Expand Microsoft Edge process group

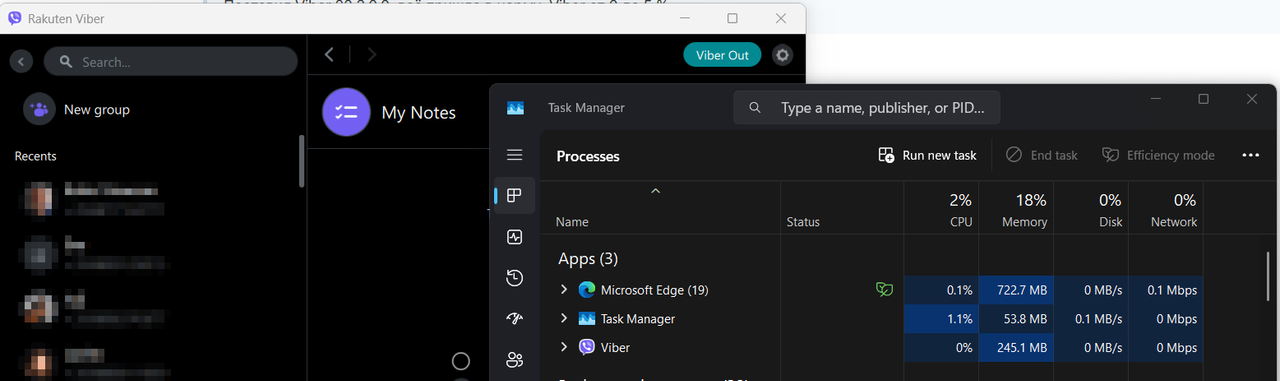click(564, 290)
